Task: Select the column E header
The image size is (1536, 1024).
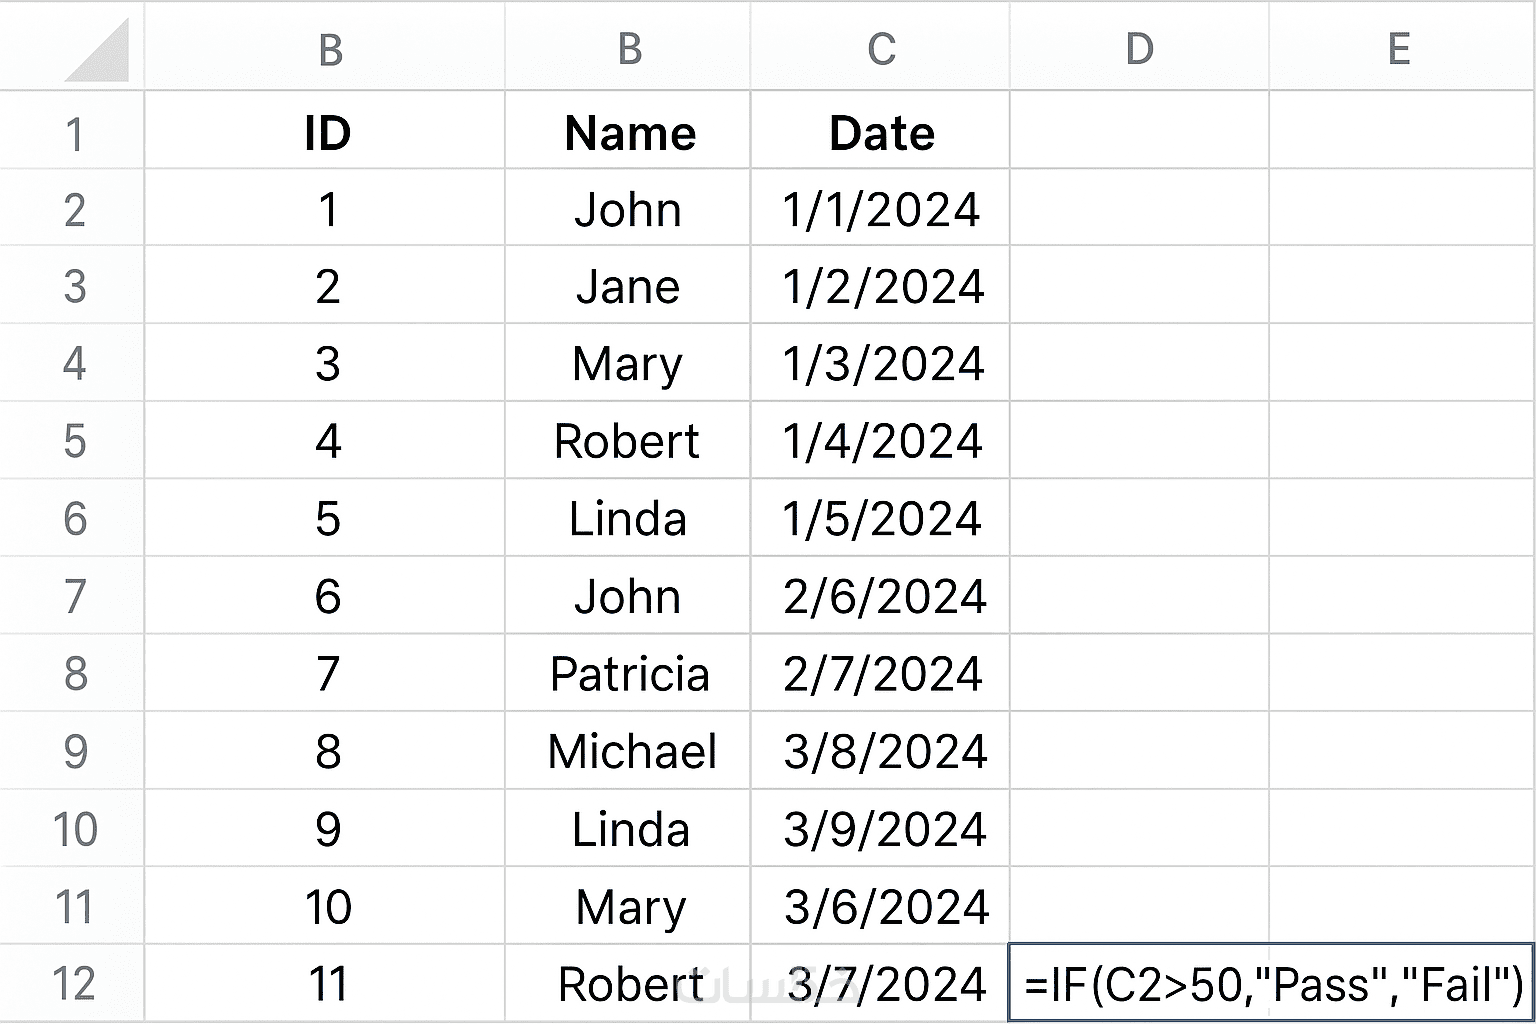Action: click(1399, 48)
